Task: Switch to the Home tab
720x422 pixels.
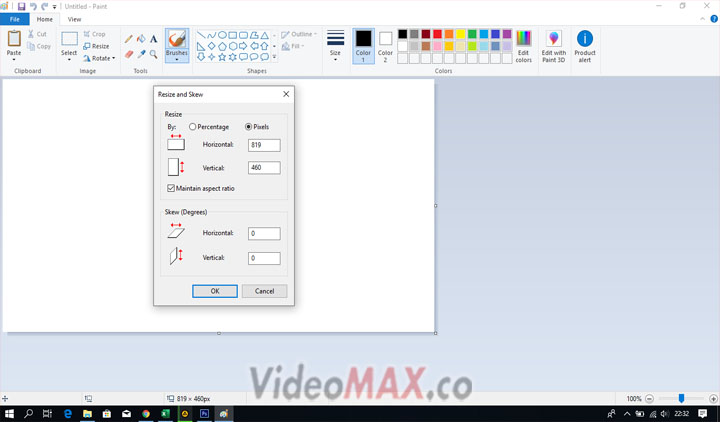Action: pyautogui.click(x=45, y=19)
